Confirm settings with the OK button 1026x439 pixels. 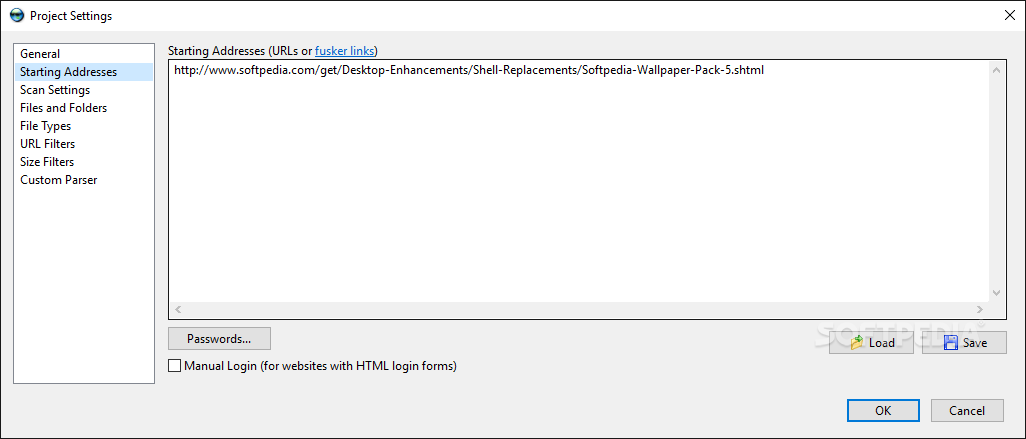coord(883,410)
